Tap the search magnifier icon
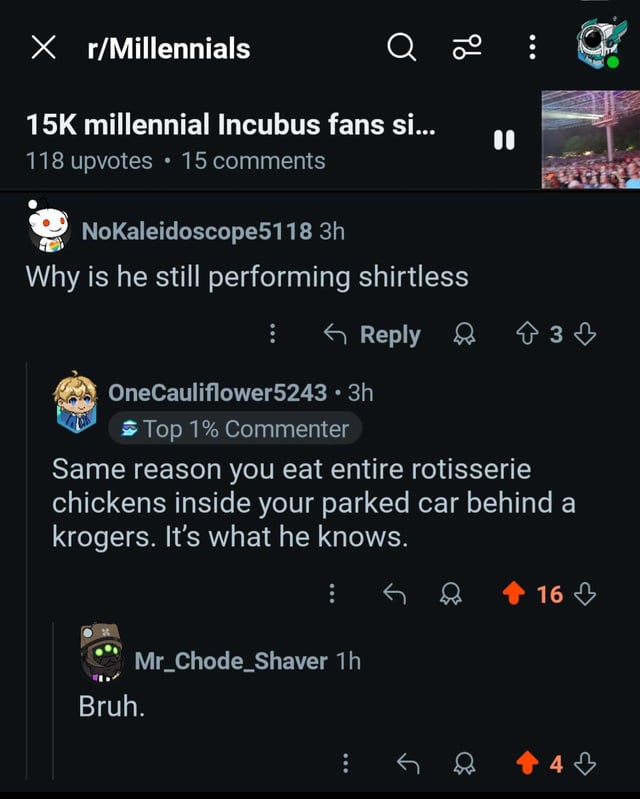Viewport: 640px width, 799px height. (x=401, y=47)
